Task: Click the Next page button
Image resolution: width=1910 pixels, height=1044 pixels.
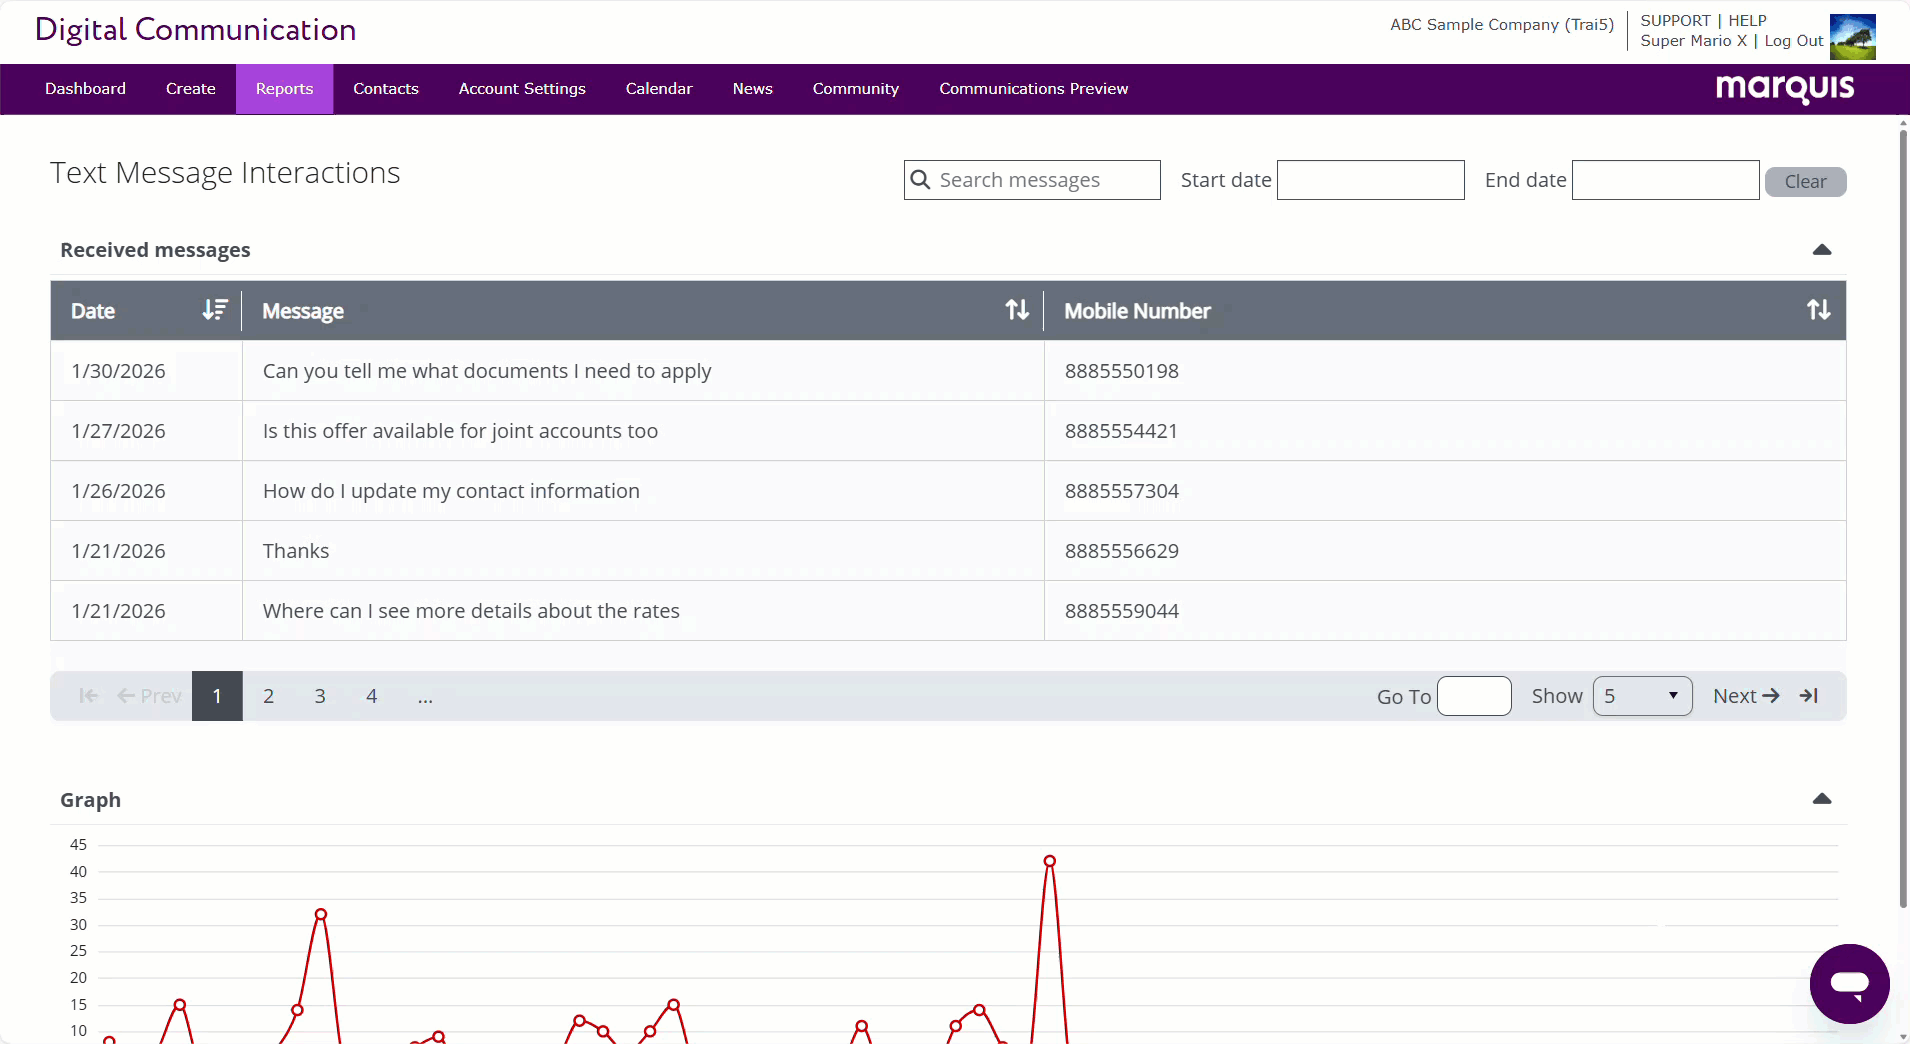Action: coord(1745,696)
